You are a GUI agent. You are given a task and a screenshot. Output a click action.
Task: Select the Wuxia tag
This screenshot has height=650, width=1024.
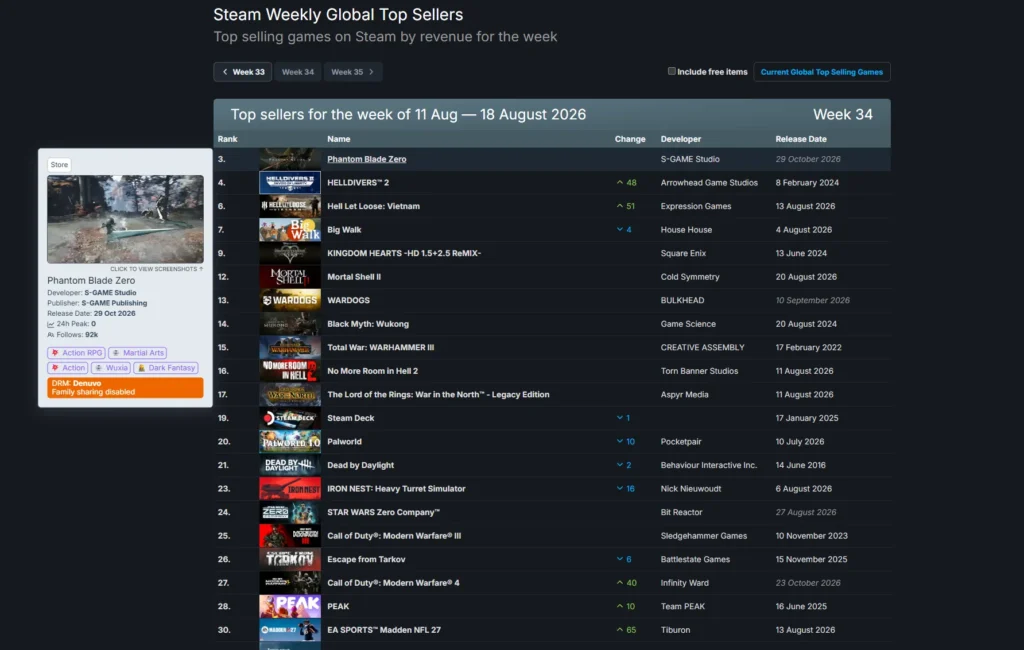110,368
